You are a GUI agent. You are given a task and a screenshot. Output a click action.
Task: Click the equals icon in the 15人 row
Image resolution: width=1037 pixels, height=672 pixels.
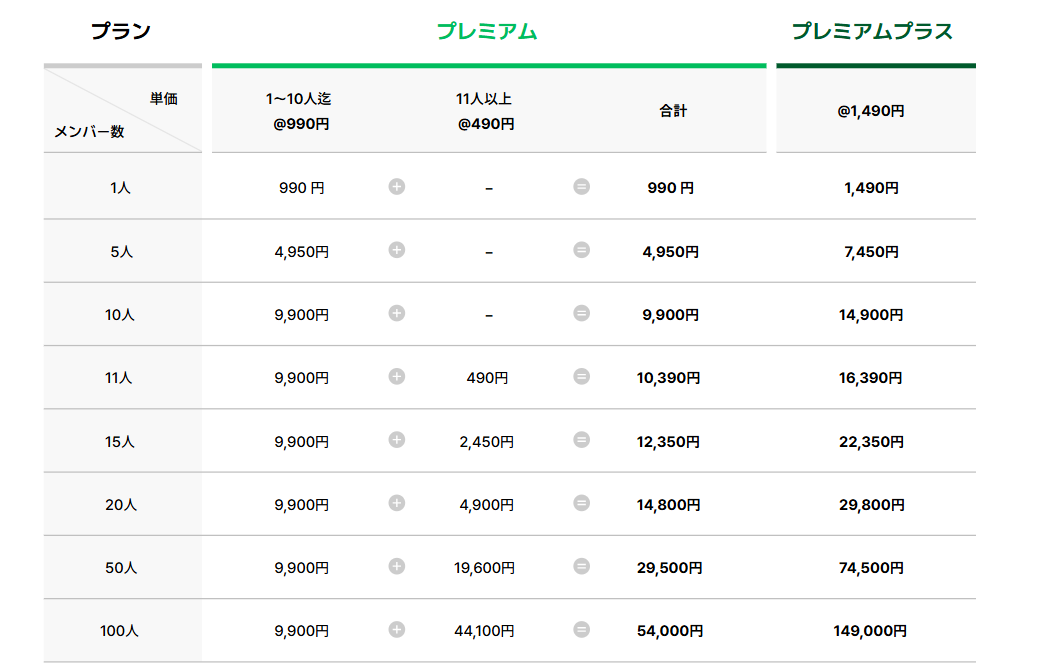click(x=581, y=440)
